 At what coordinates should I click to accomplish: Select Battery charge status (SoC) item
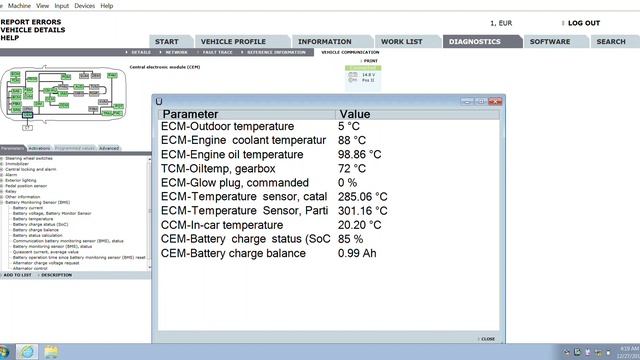click(x=40, y=224)
